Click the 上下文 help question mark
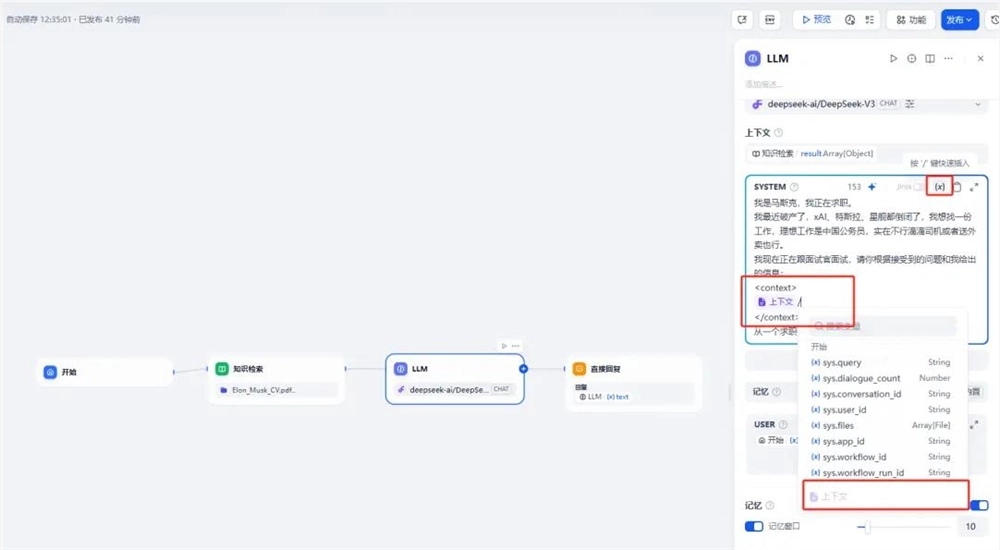Viewport: 1000px width, 550px height. click(778, 133)
